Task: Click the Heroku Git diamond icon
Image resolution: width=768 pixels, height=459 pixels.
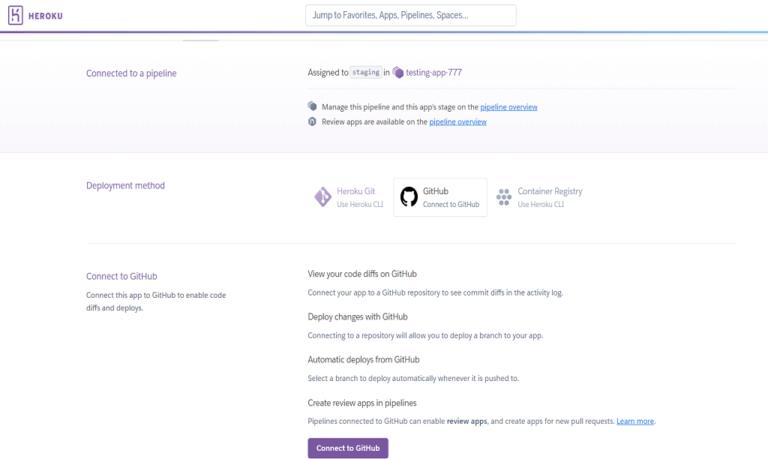Action: (x=323, y=197)
